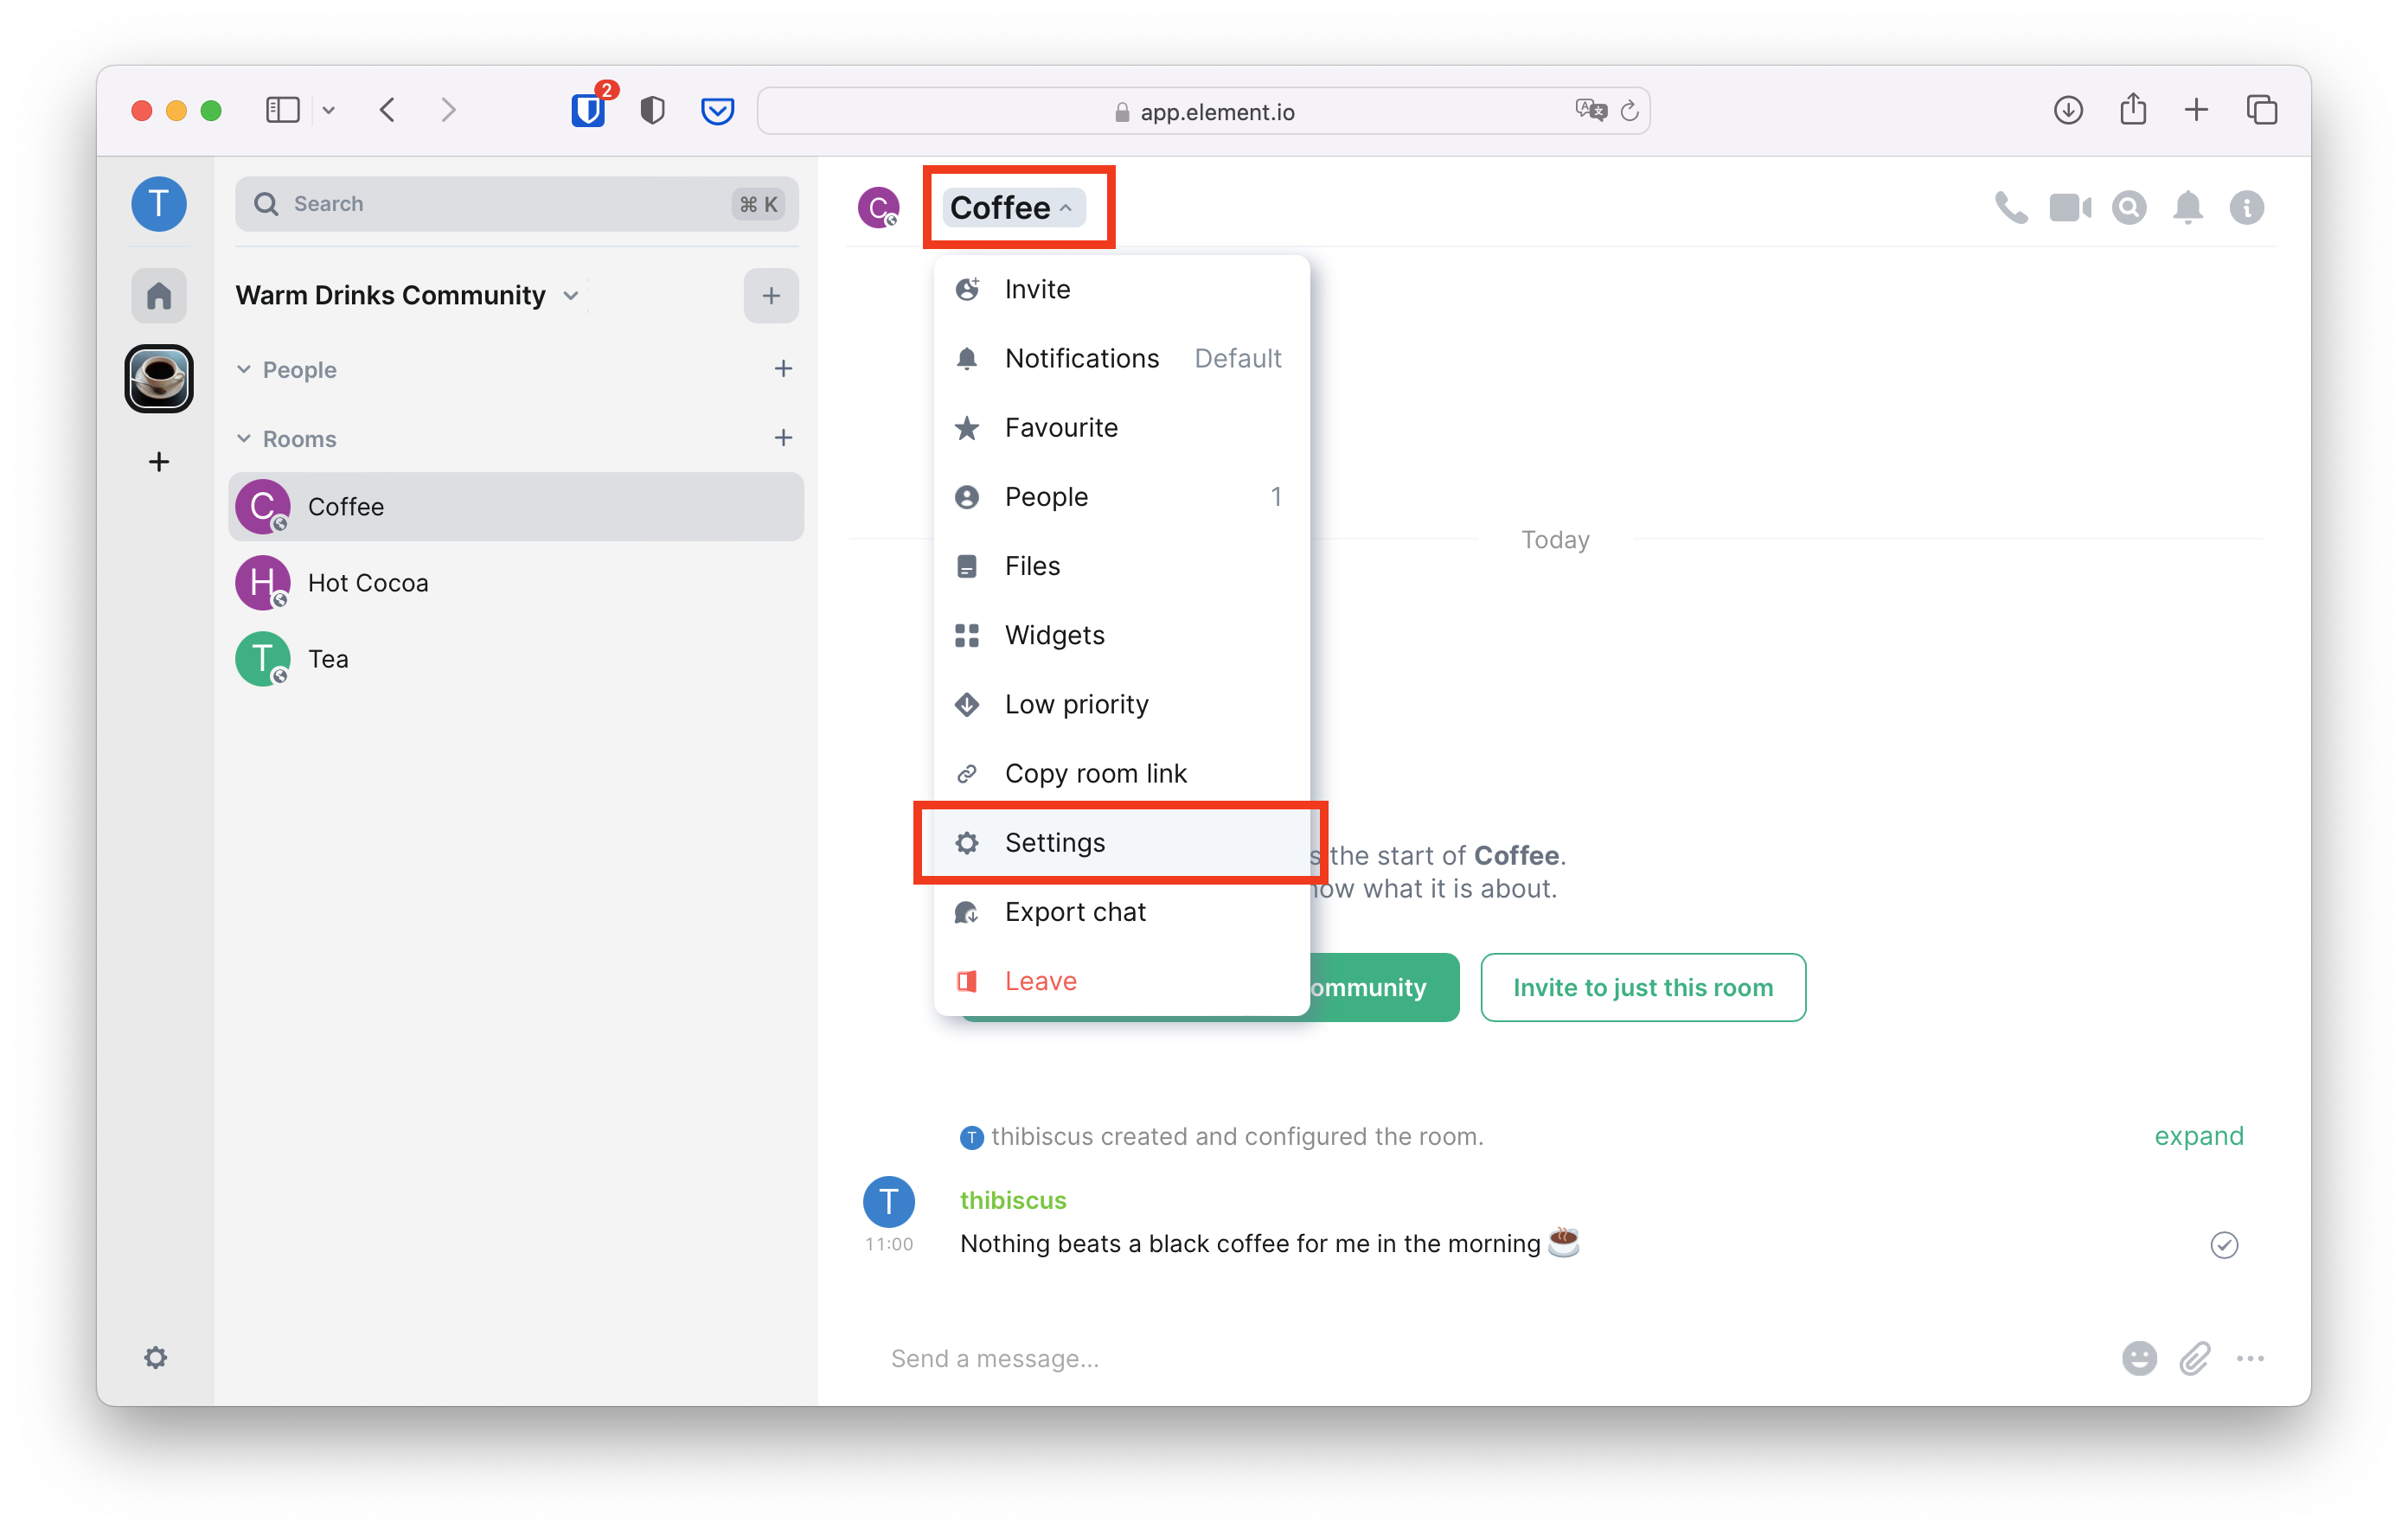
Task: Select Settings in the room menu
Action: click(x=1055, y=843)
